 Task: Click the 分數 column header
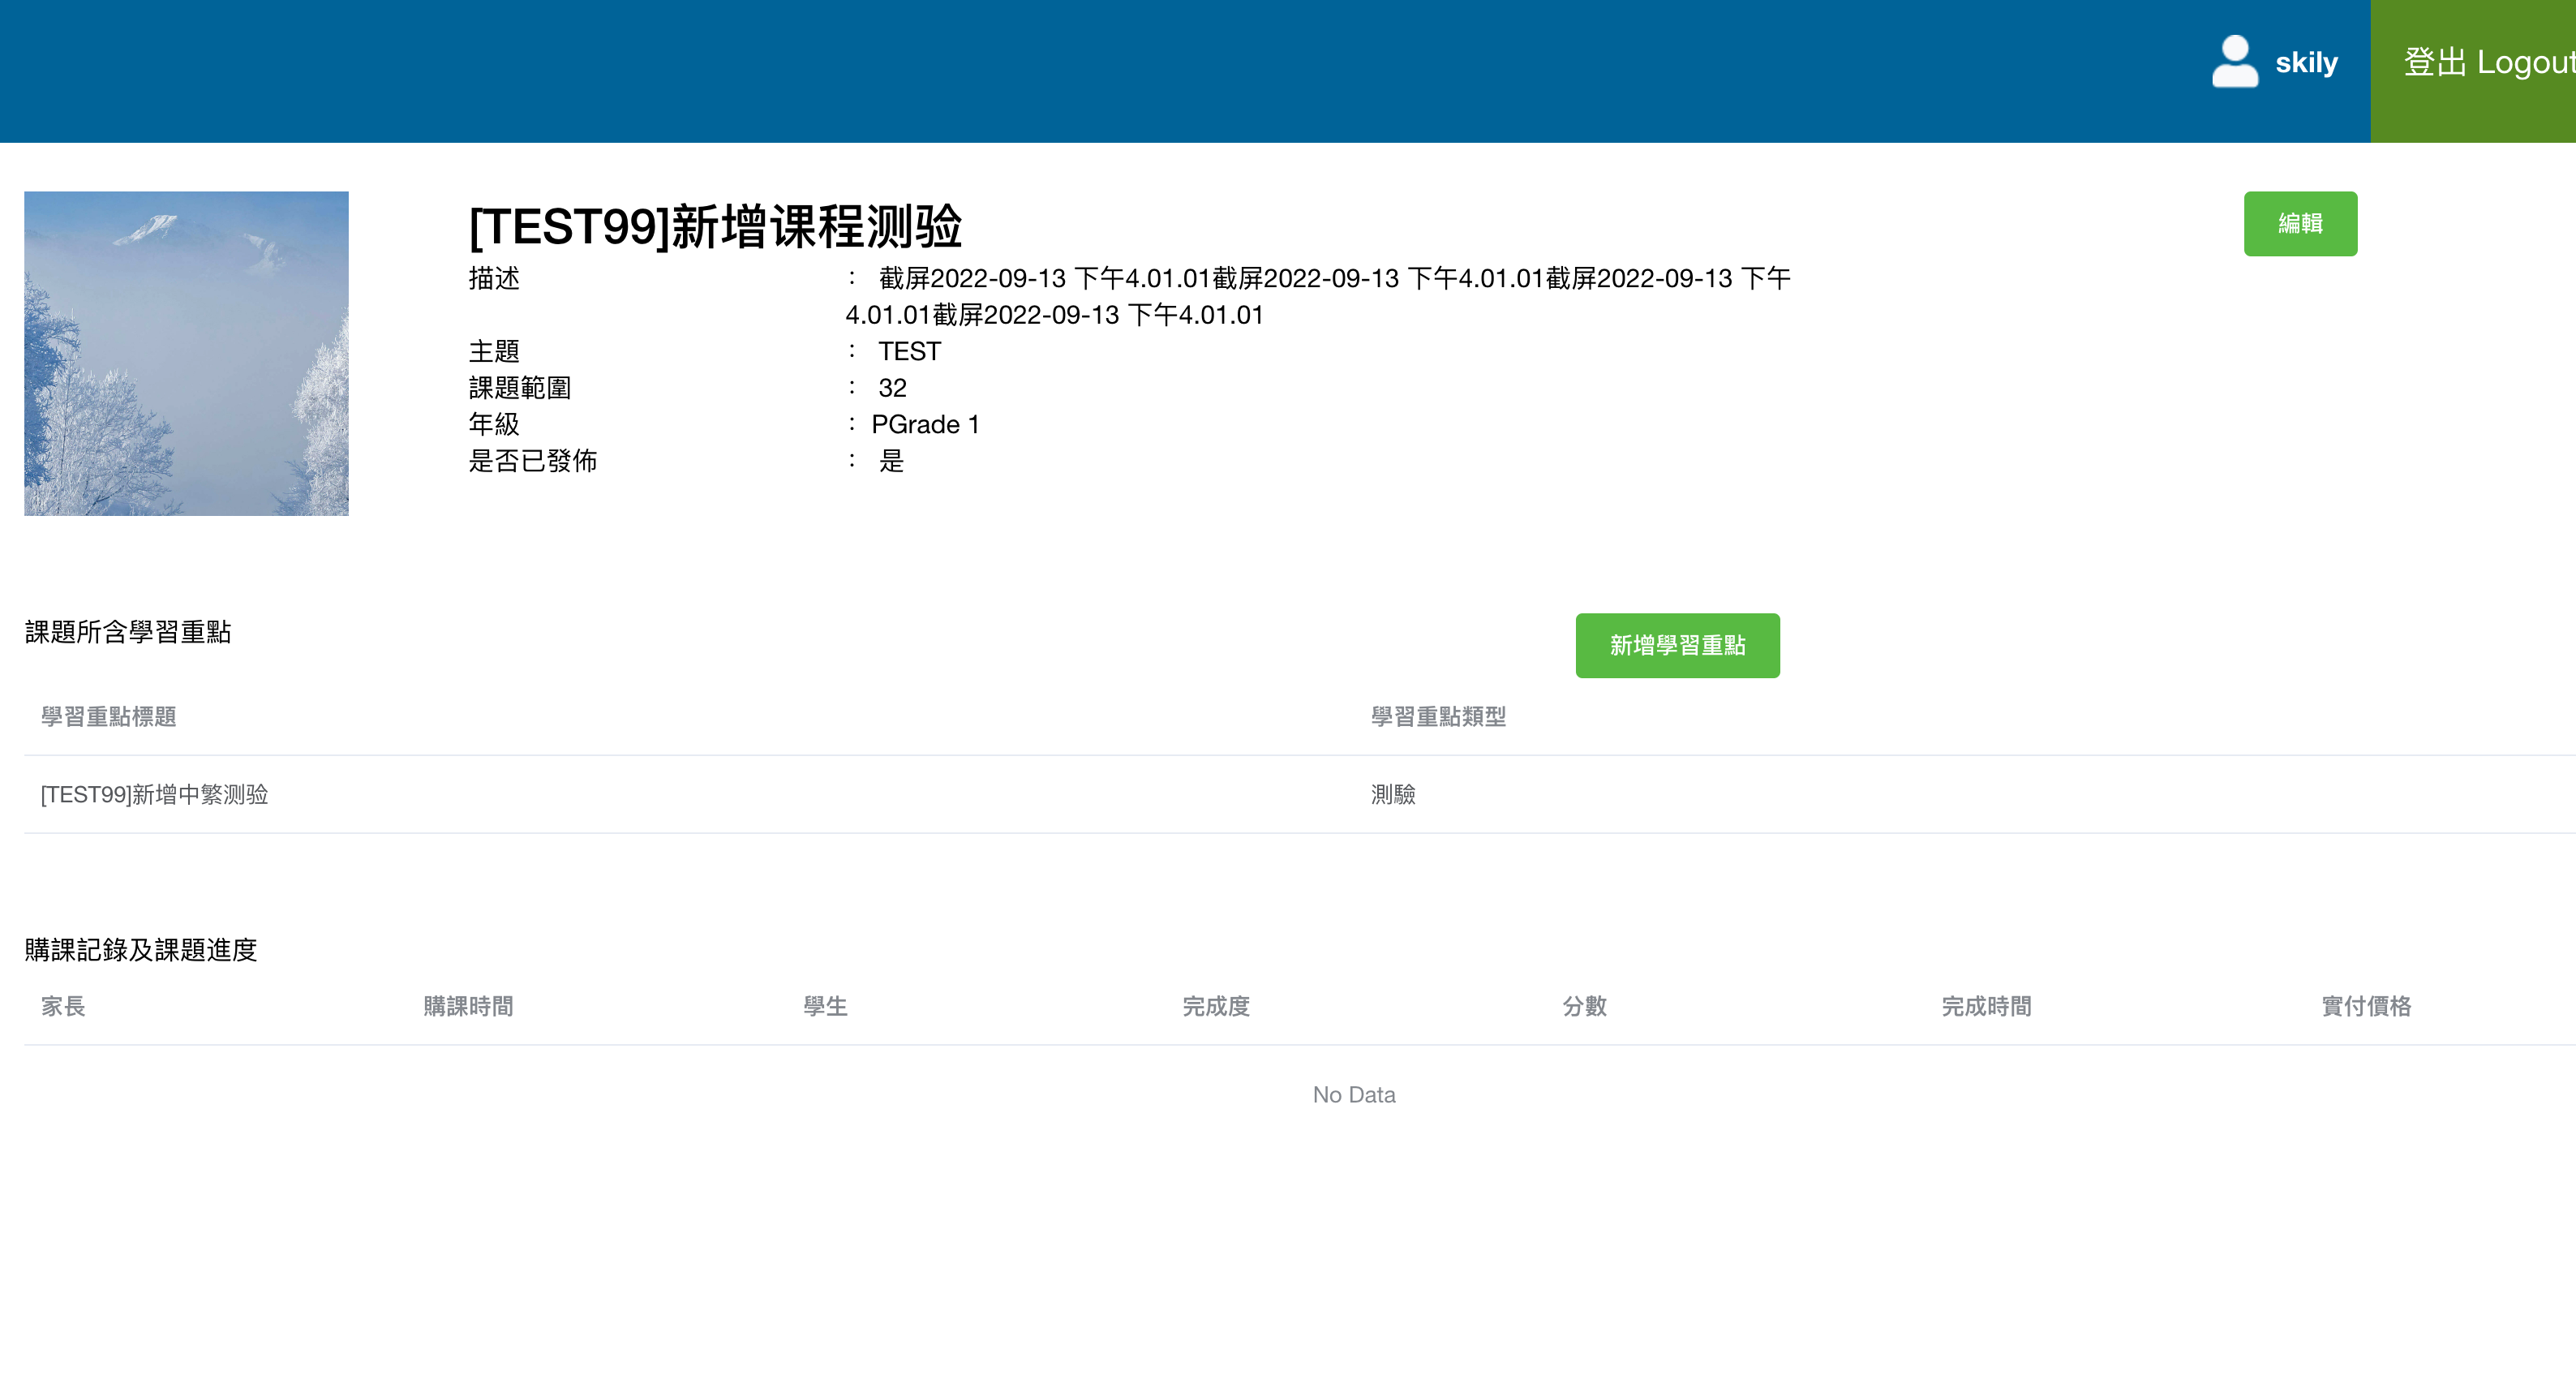(1584, 1006)
